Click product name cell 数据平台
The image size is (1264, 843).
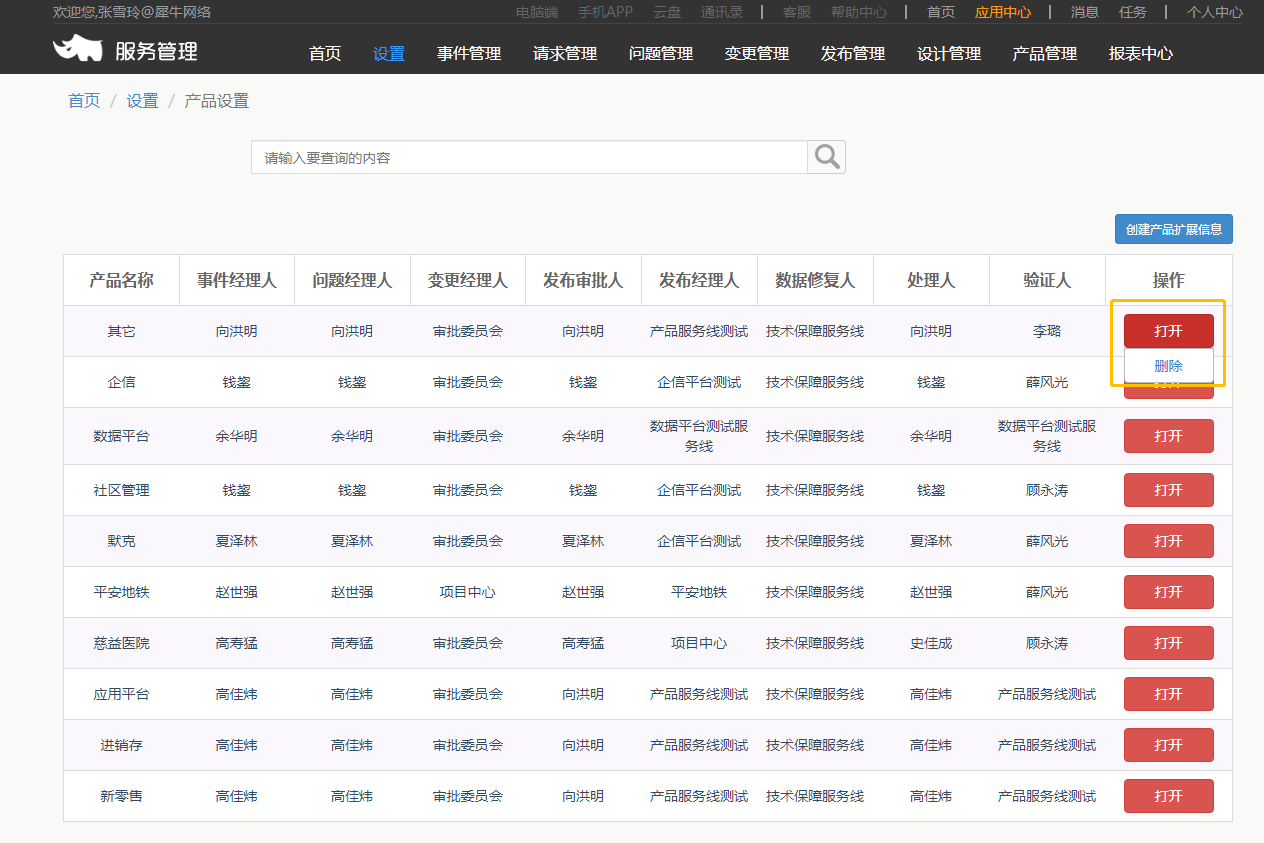[x=121, y=436]
